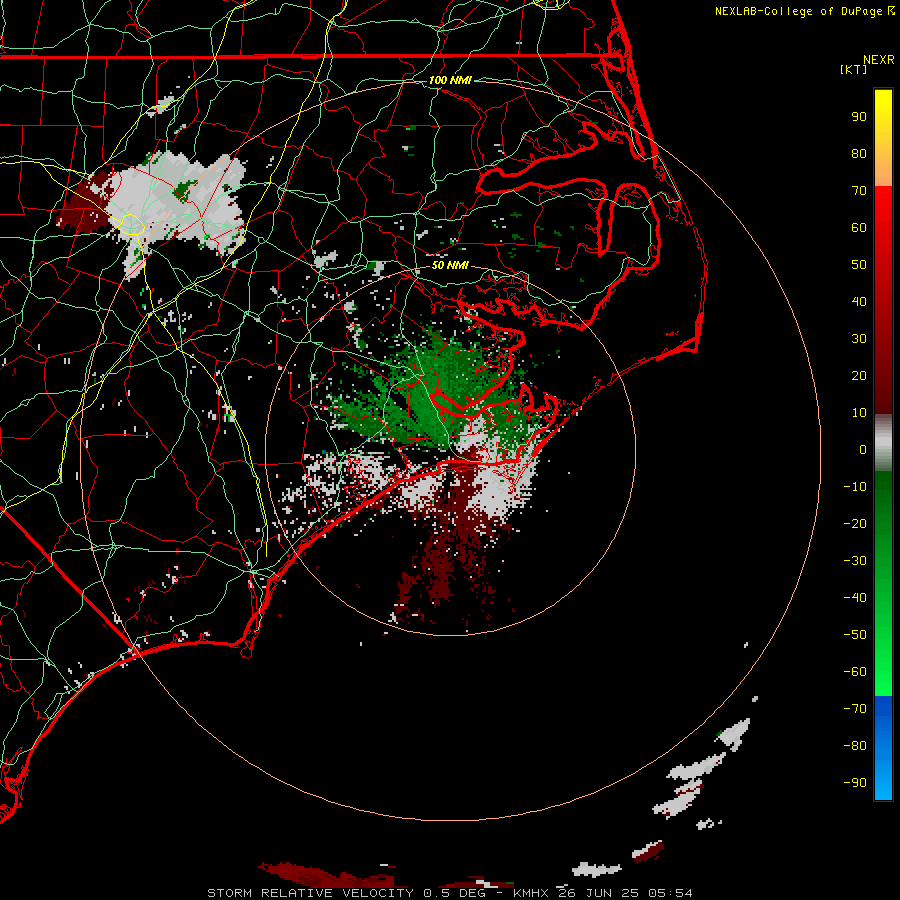Click the 70 value on velocity scale
The height and width of the screenshot is (900, 900).
pyautogui.click(x=859, y=191)
